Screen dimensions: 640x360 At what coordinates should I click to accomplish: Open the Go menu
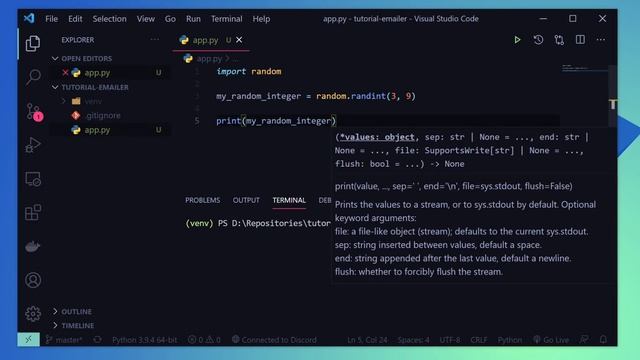click(x=170, y=19)
